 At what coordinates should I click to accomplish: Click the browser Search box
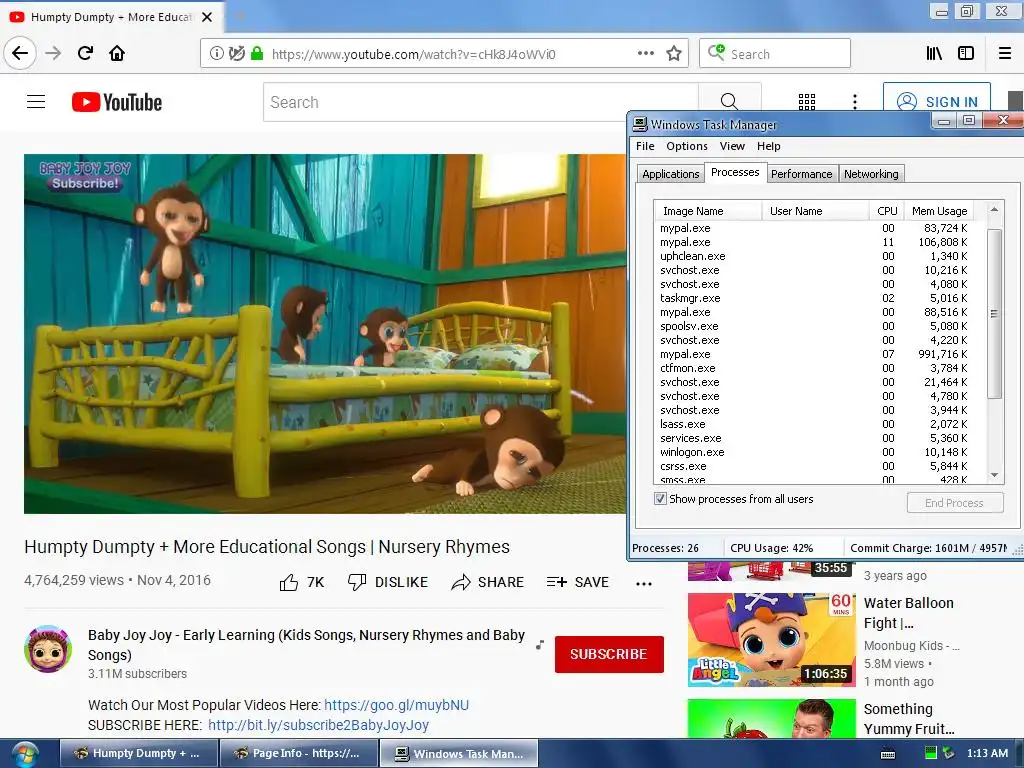pos(775,54)
